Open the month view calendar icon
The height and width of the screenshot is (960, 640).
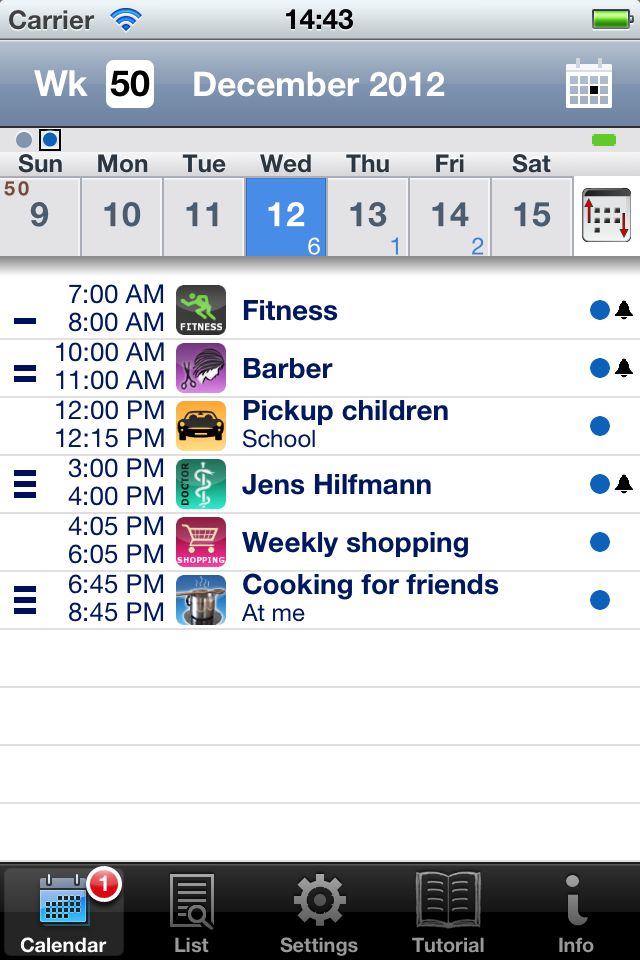589,84
